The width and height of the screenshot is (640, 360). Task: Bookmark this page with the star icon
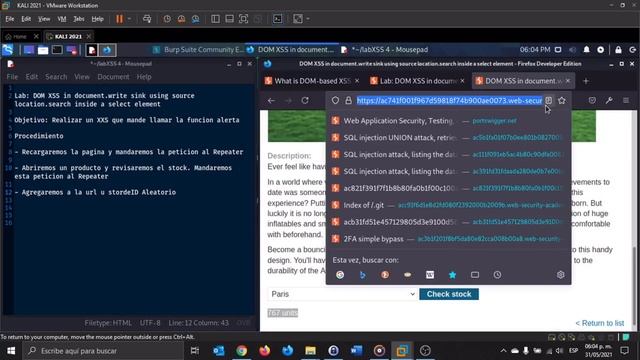tap(562, 100)
